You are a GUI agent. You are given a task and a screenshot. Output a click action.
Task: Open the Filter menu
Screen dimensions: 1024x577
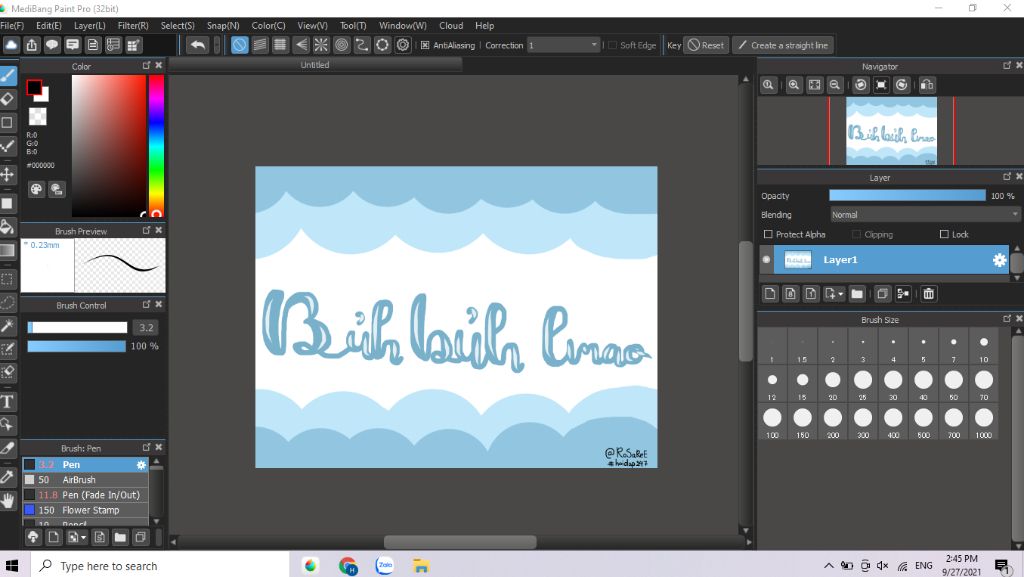point(133,25)
